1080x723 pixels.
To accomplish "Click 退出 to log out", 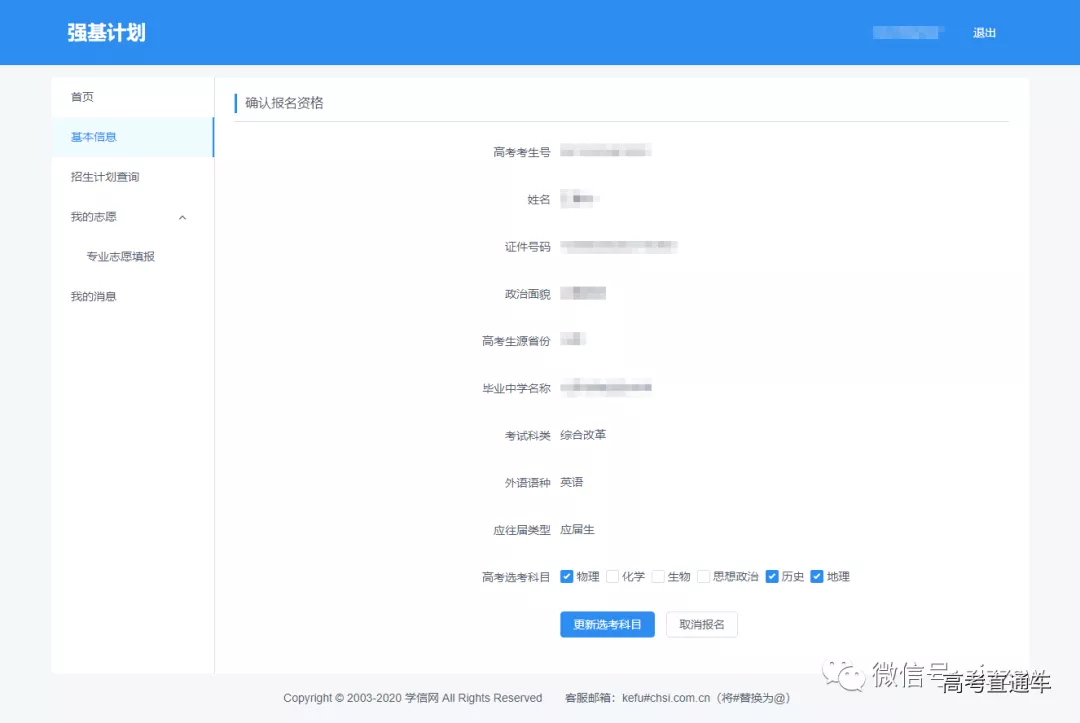I will [x=984, y=33].
